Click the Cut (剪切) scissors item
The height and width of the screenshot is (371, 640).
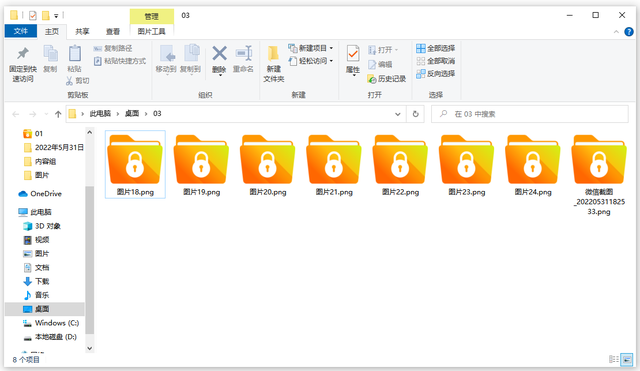78,81
